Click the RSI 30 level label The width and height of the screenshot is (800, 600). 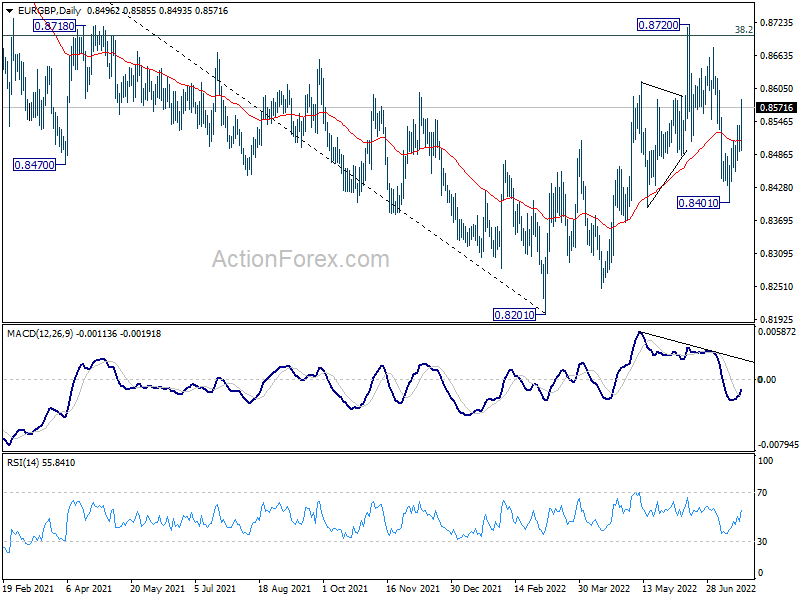[762, 542]
